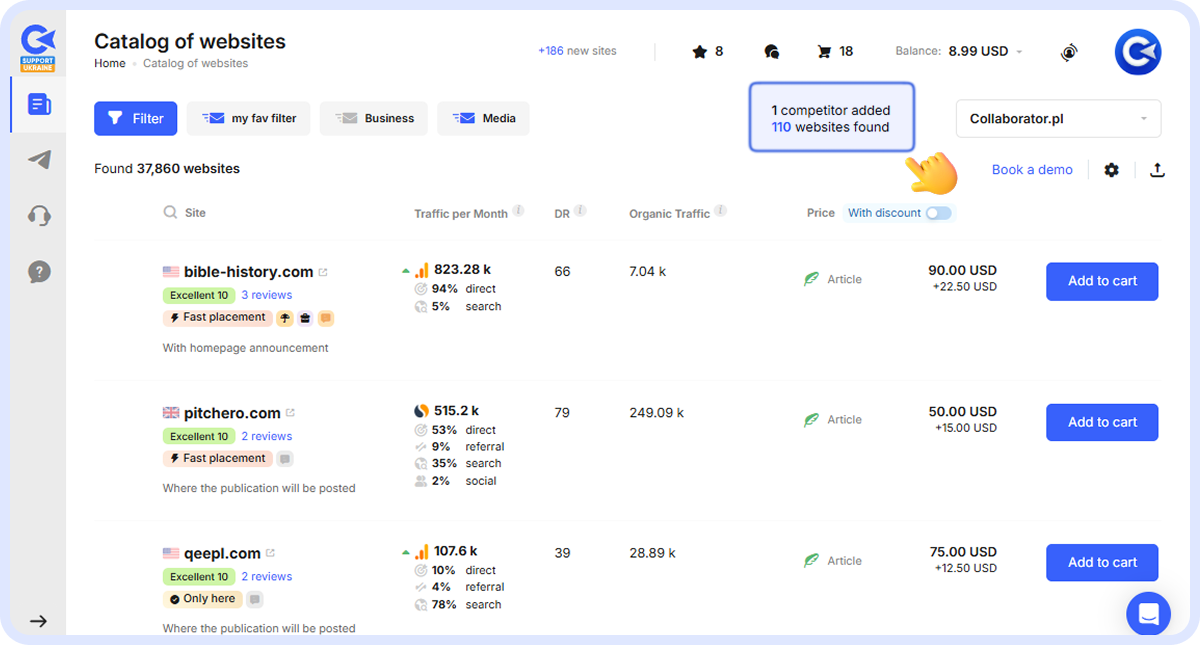Image resolution: width=1200 pixels, height=645 pixels.
Task: Click Add to cart for pitchero.com
Action: pos(1101,422)
